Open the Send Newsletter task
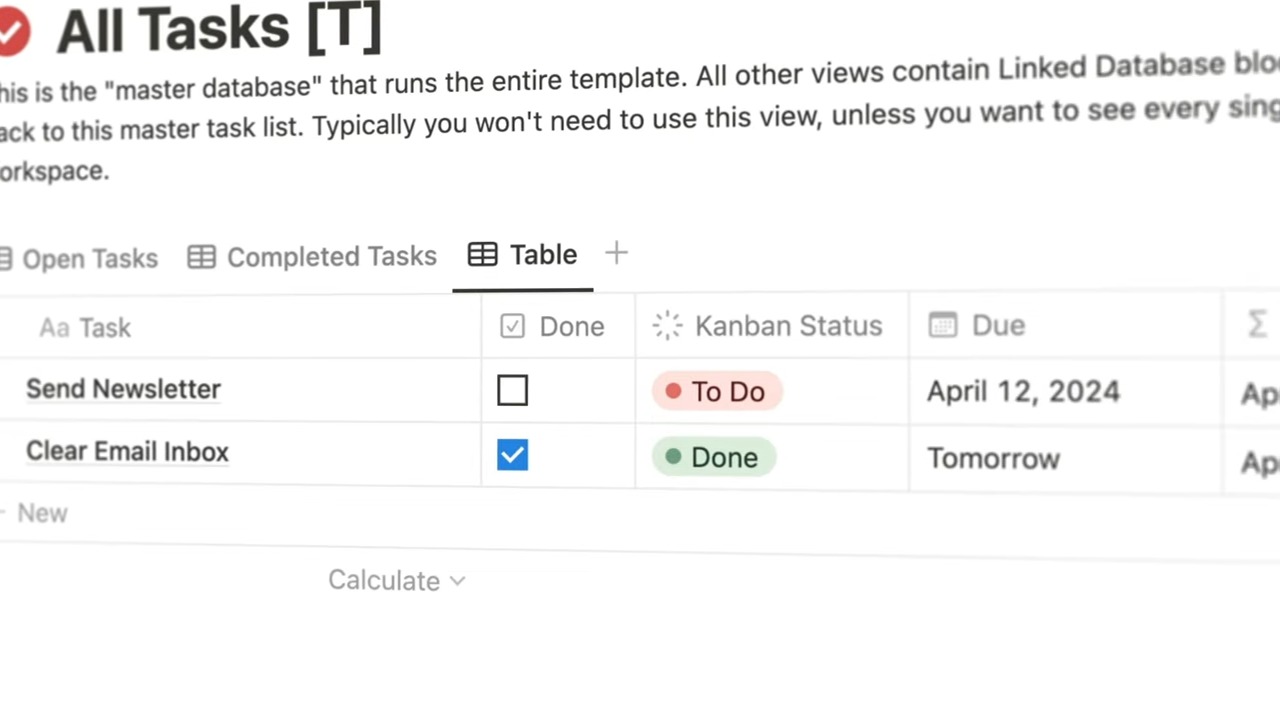Screen dimensions: 1280x720 (123, 389)
